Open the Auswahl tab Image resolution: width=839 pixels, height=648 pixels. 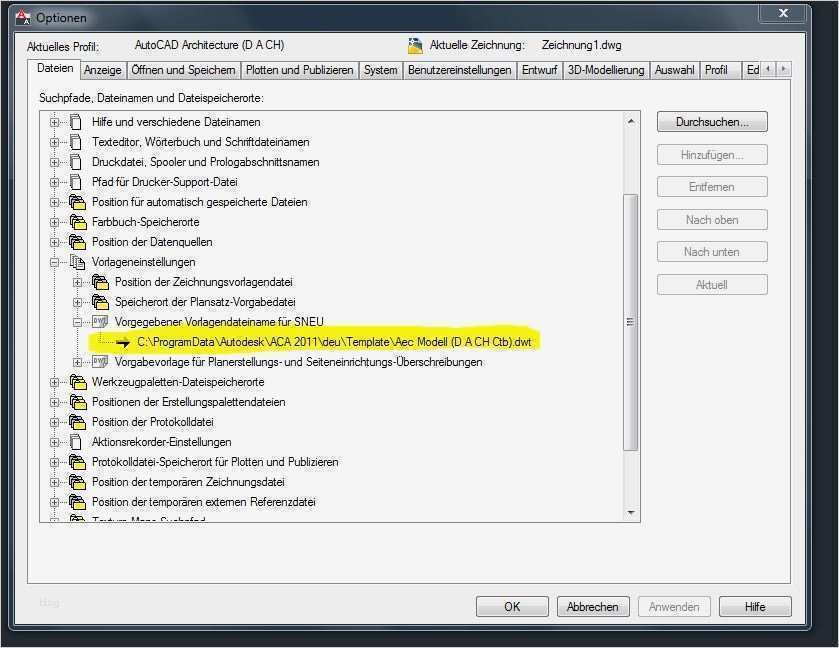pos(675,70)
